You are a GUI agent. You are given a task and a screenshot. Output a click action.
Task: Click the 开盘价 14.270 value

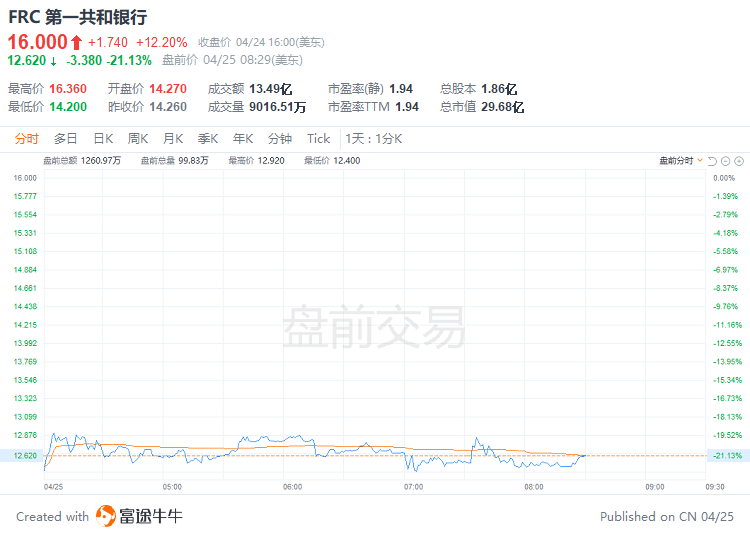168,89
